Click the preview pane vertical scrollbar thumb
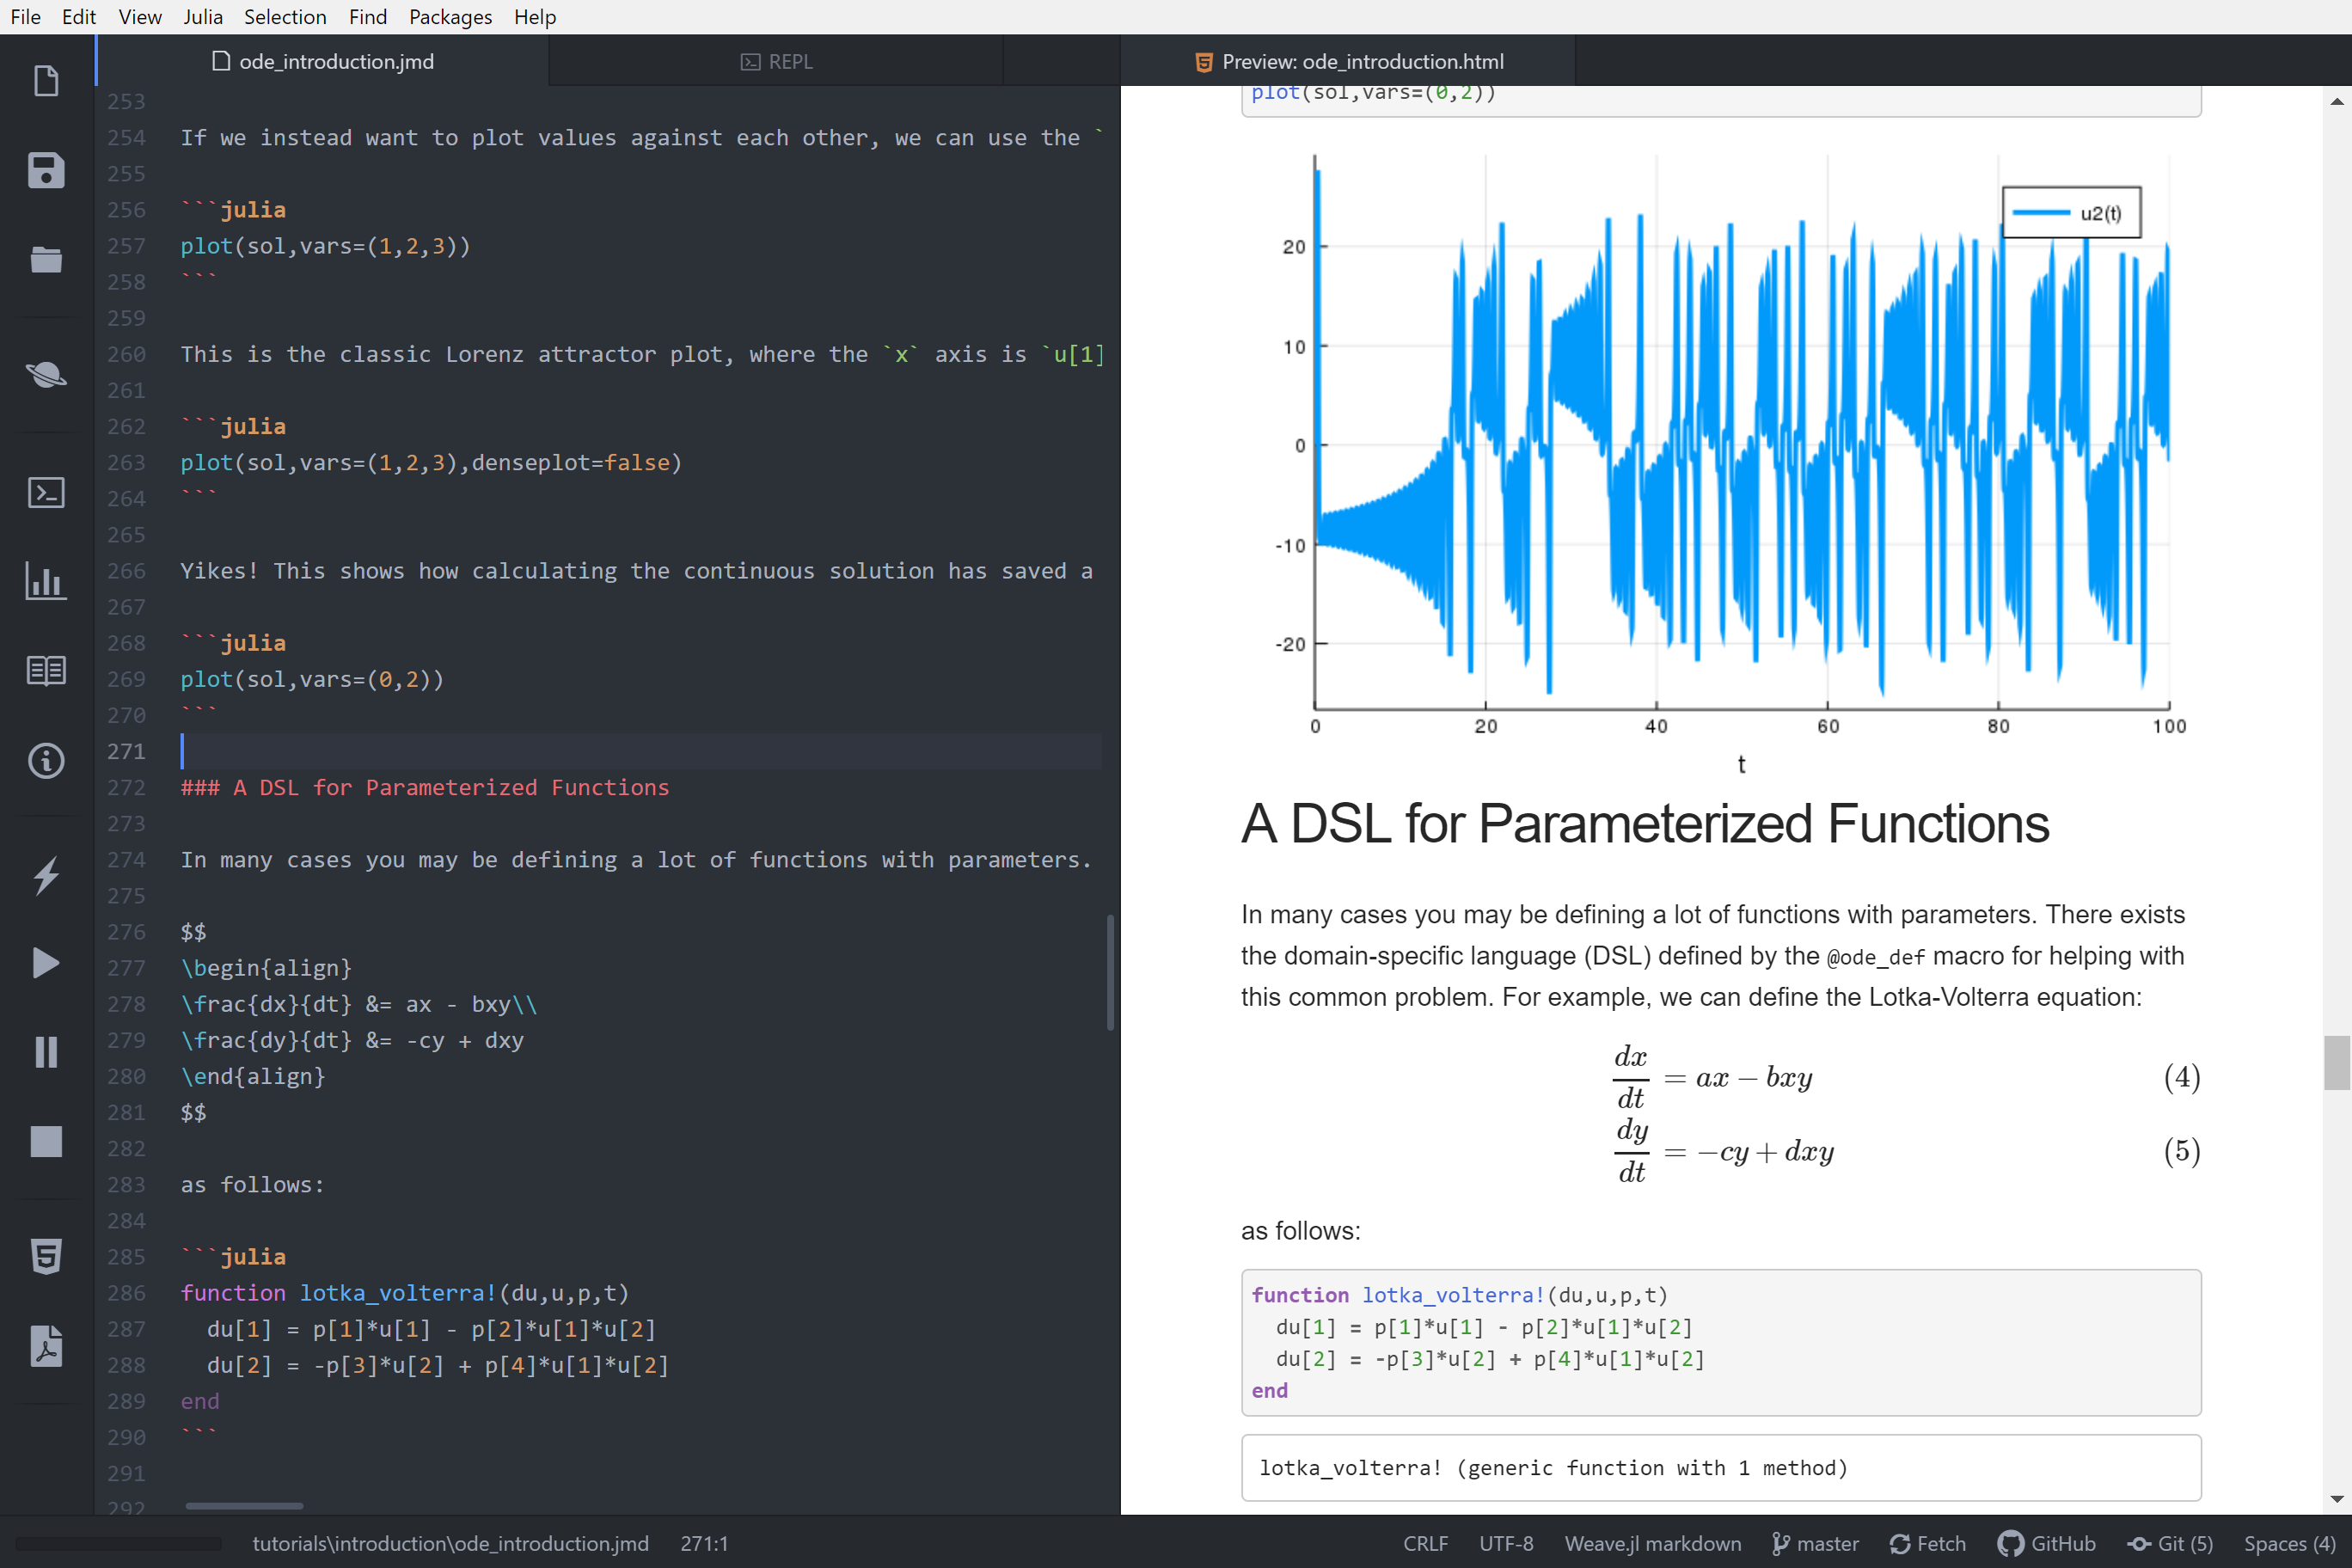Screen dimensions: 2352x1568 pos(2337,1062)
